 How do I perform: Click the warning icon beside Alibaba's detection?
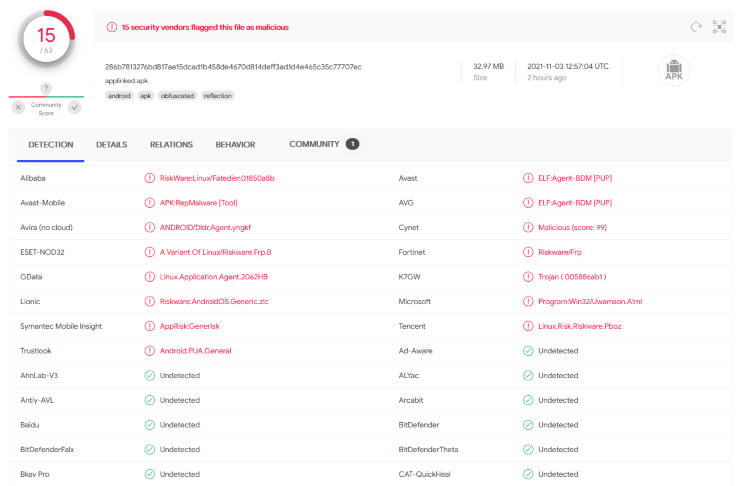click(149, 178)
